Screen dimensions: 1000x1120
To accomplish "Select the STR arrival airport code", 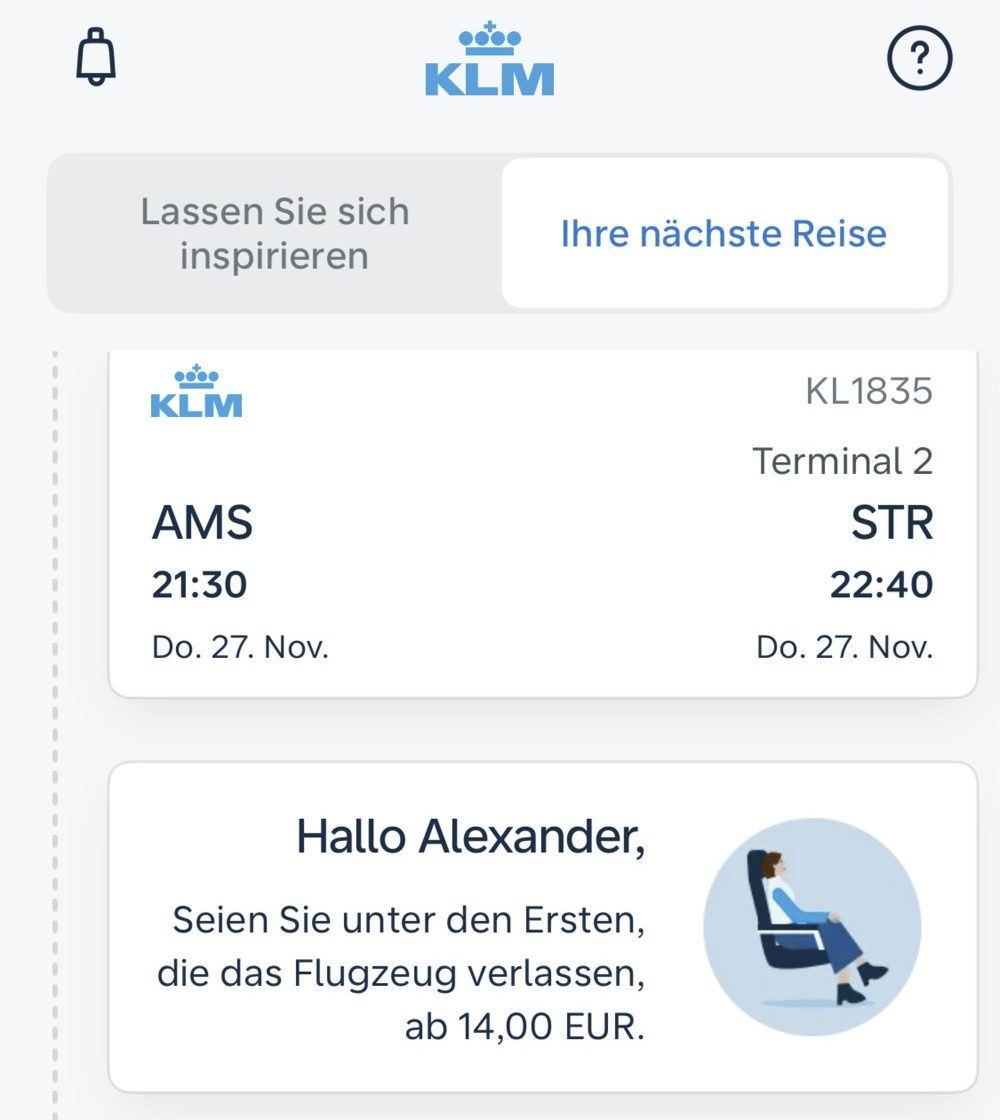I will click(892, 524).
